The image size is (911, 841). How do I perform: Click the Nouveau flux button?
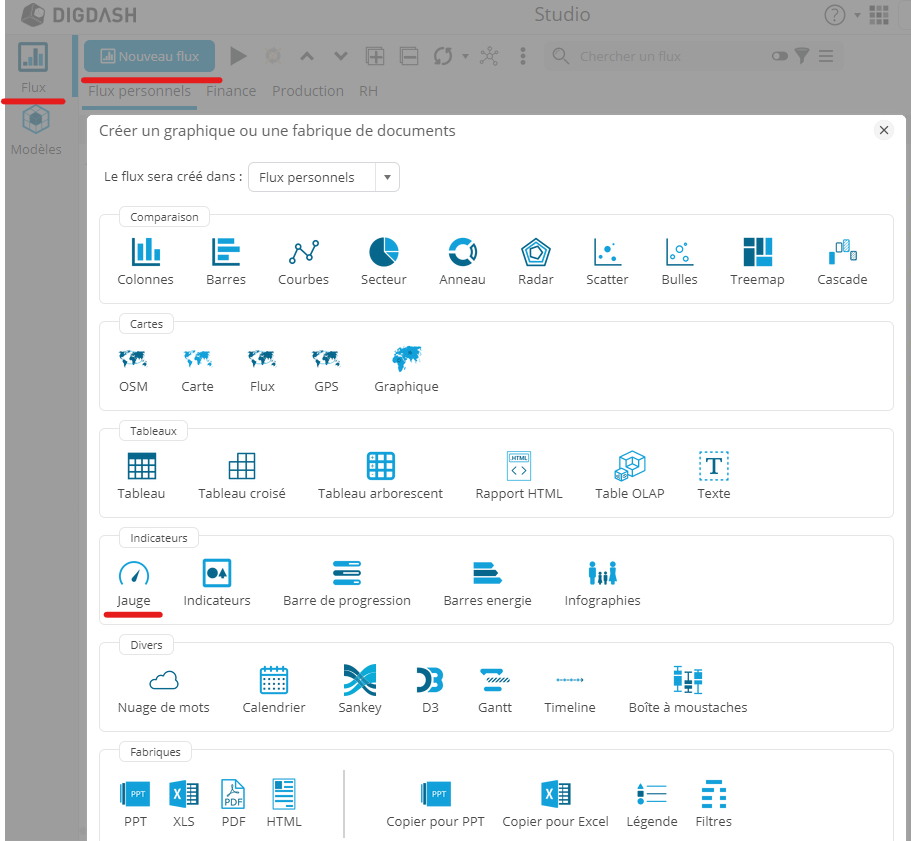pos(149,56)
